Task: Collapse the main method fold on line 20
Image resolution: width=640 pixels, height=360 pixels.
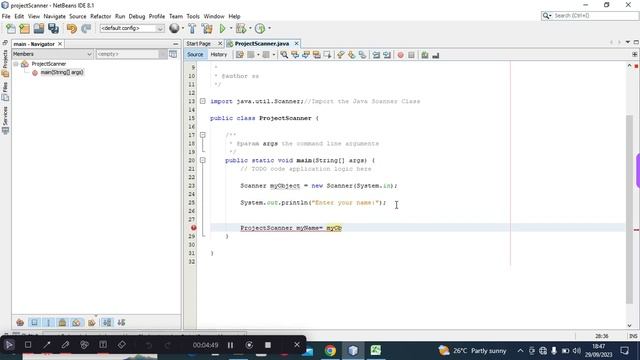Action: pyautogui.click(x=202, y=160)
